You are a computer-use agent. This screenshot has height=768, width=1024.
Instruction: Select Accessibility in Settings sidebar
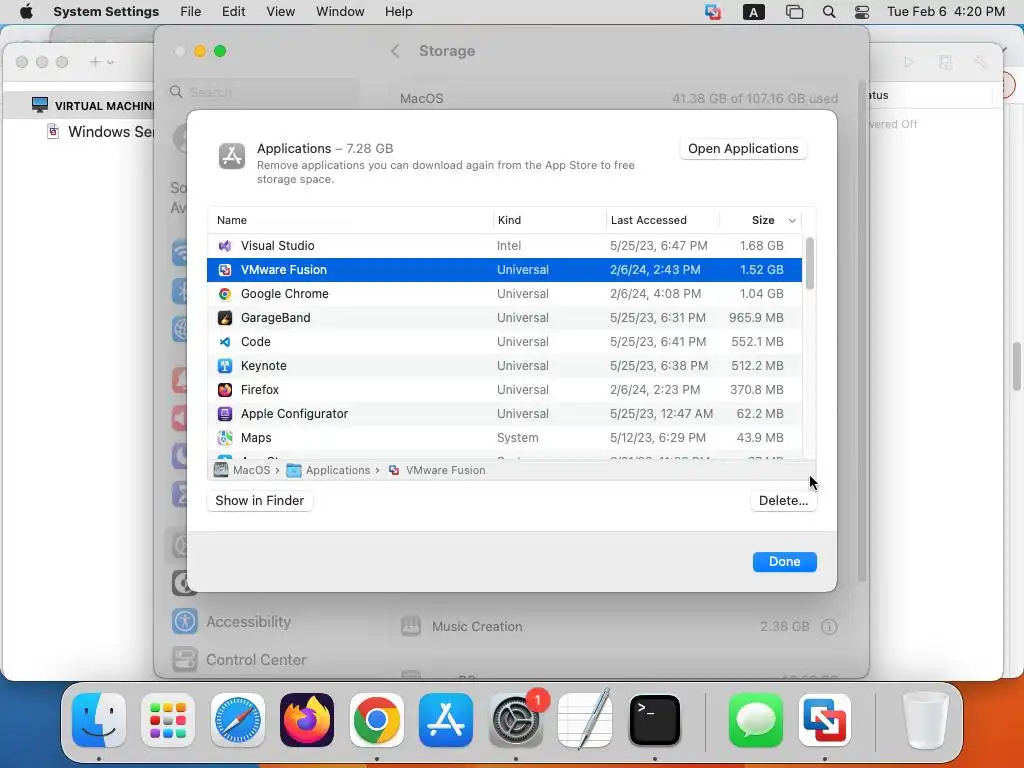point(248,622)
